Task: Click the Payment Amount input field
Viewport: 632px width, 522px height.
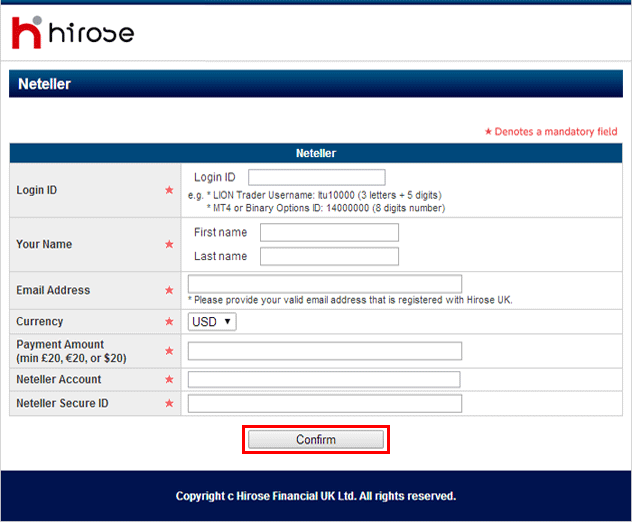Action: [x=325, y=351]
